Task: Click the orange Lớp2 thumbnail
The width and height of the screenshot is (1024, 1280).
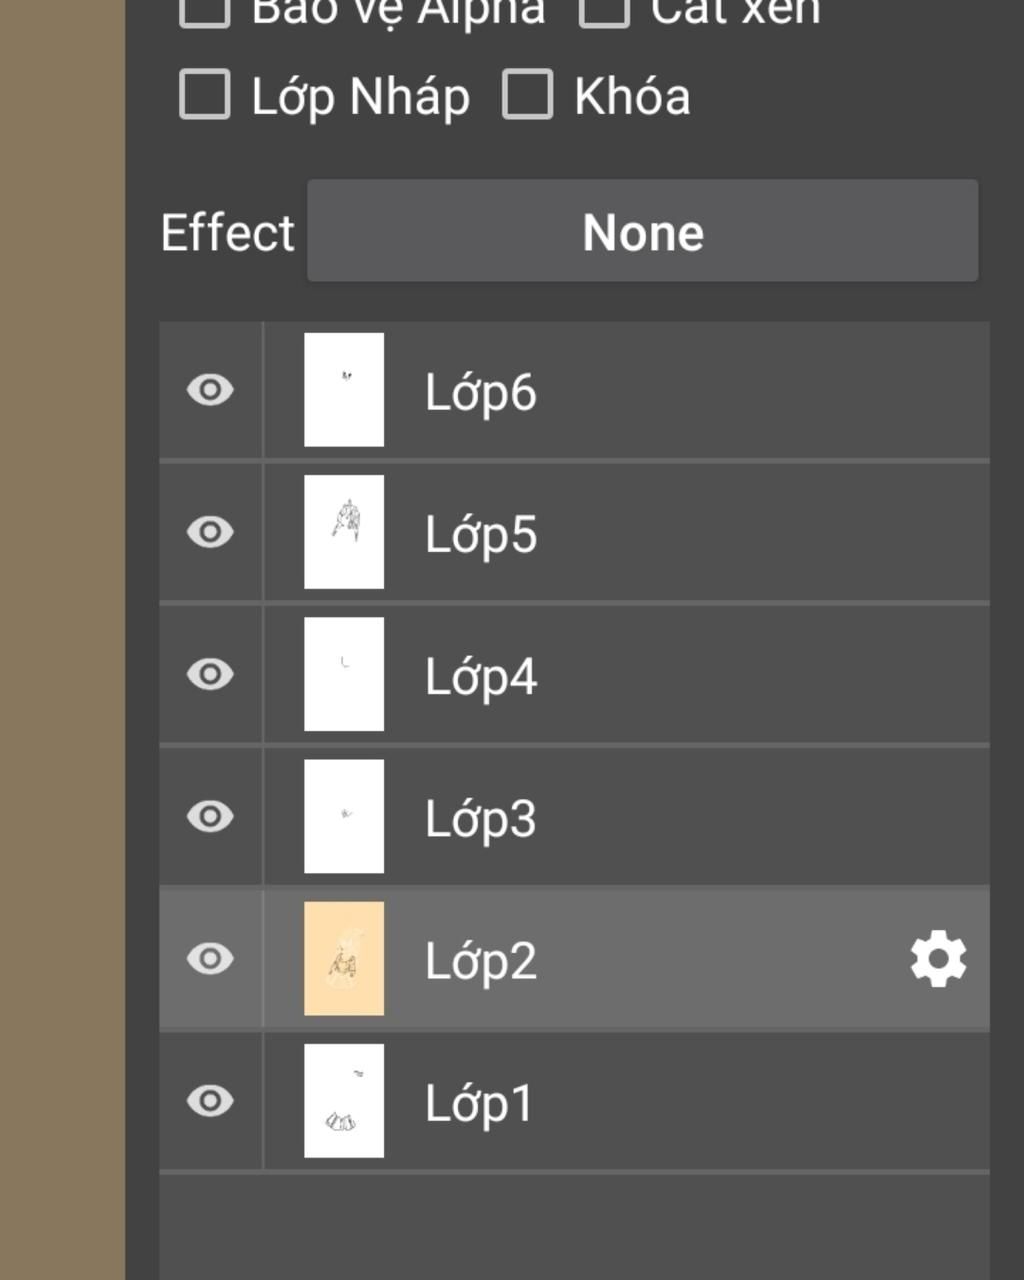Action: point(344,959)
